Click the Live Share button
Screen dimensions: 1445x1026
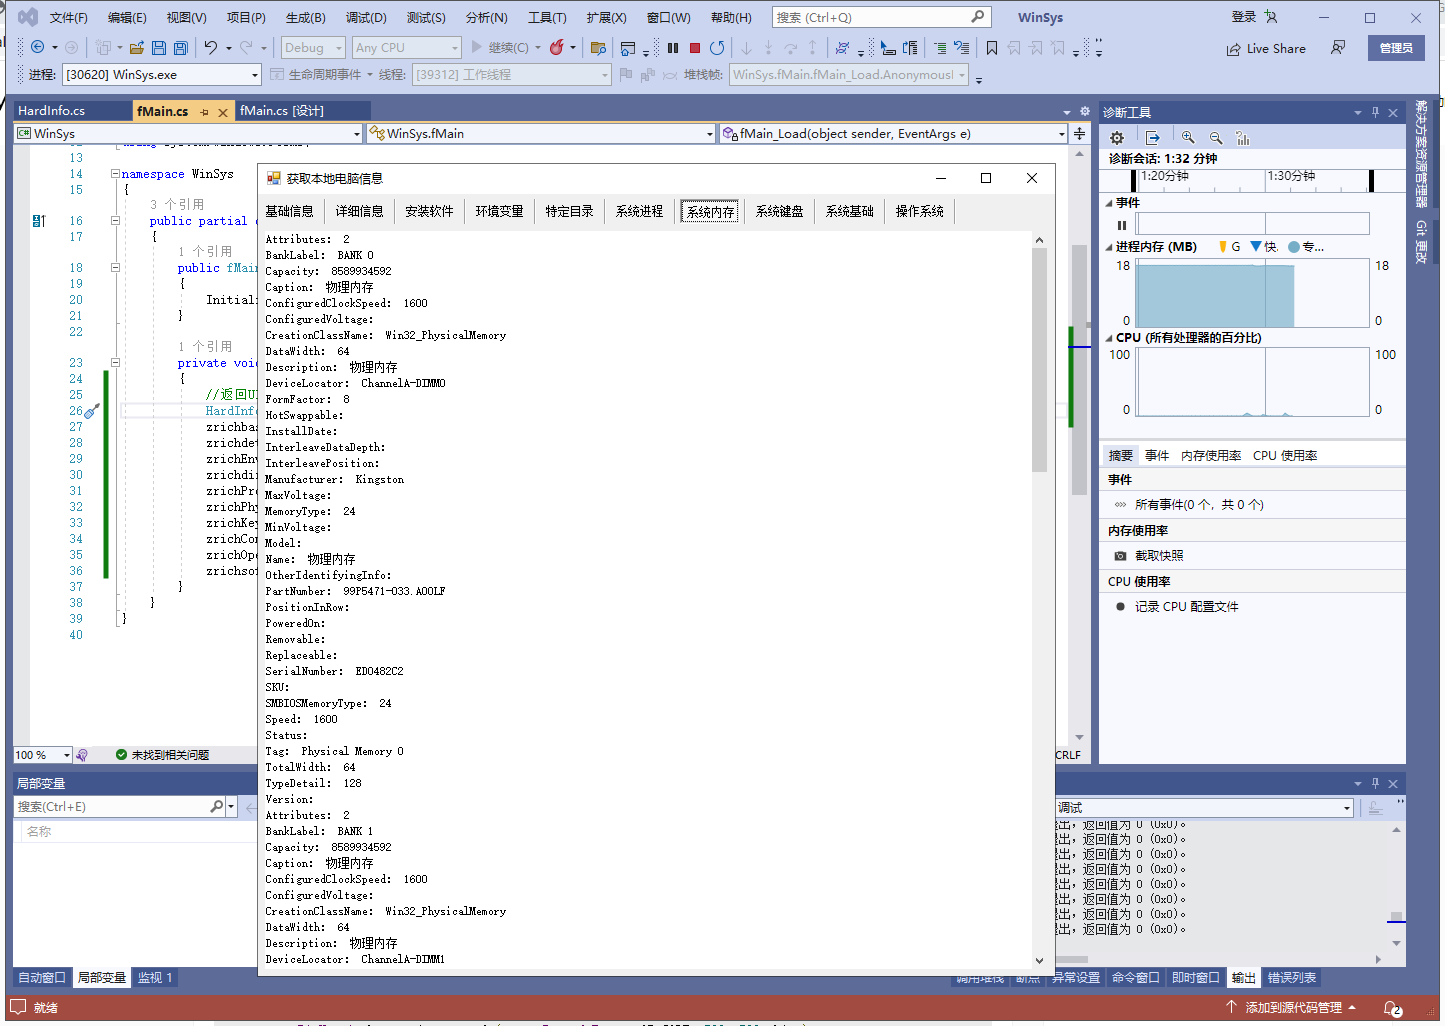(1266, 48)
